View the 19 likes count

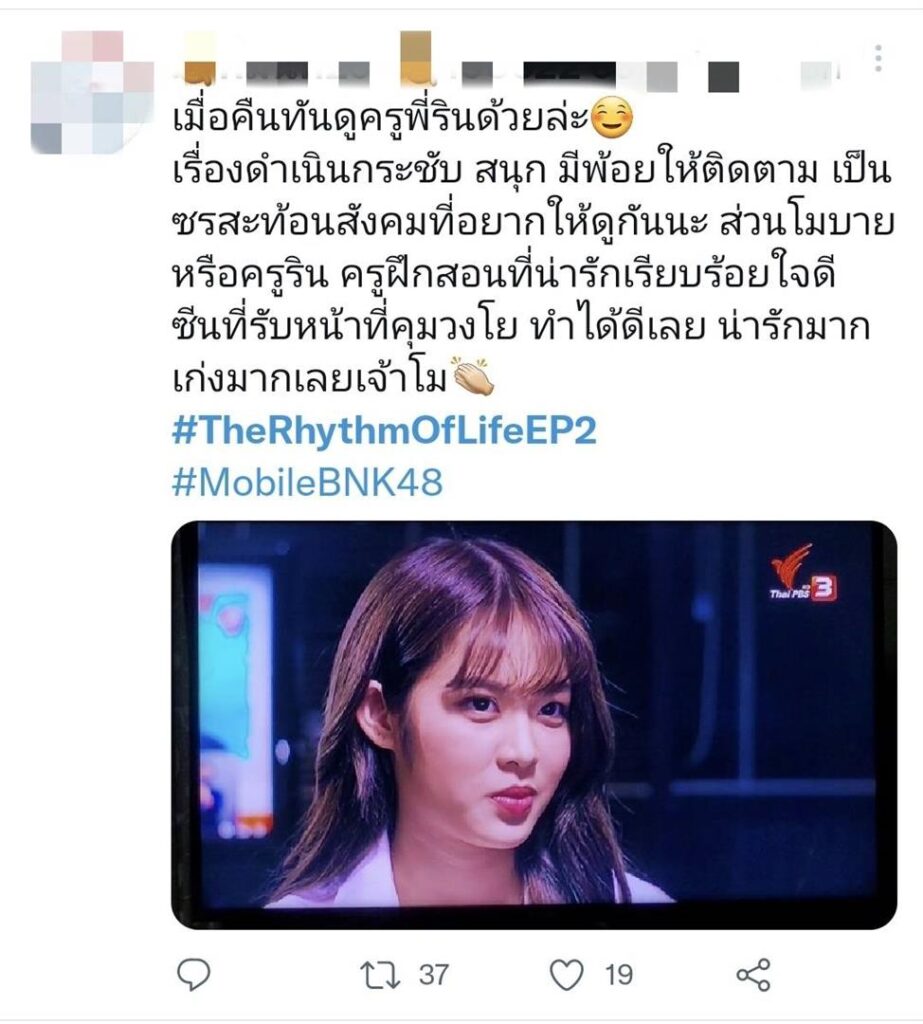619,975
